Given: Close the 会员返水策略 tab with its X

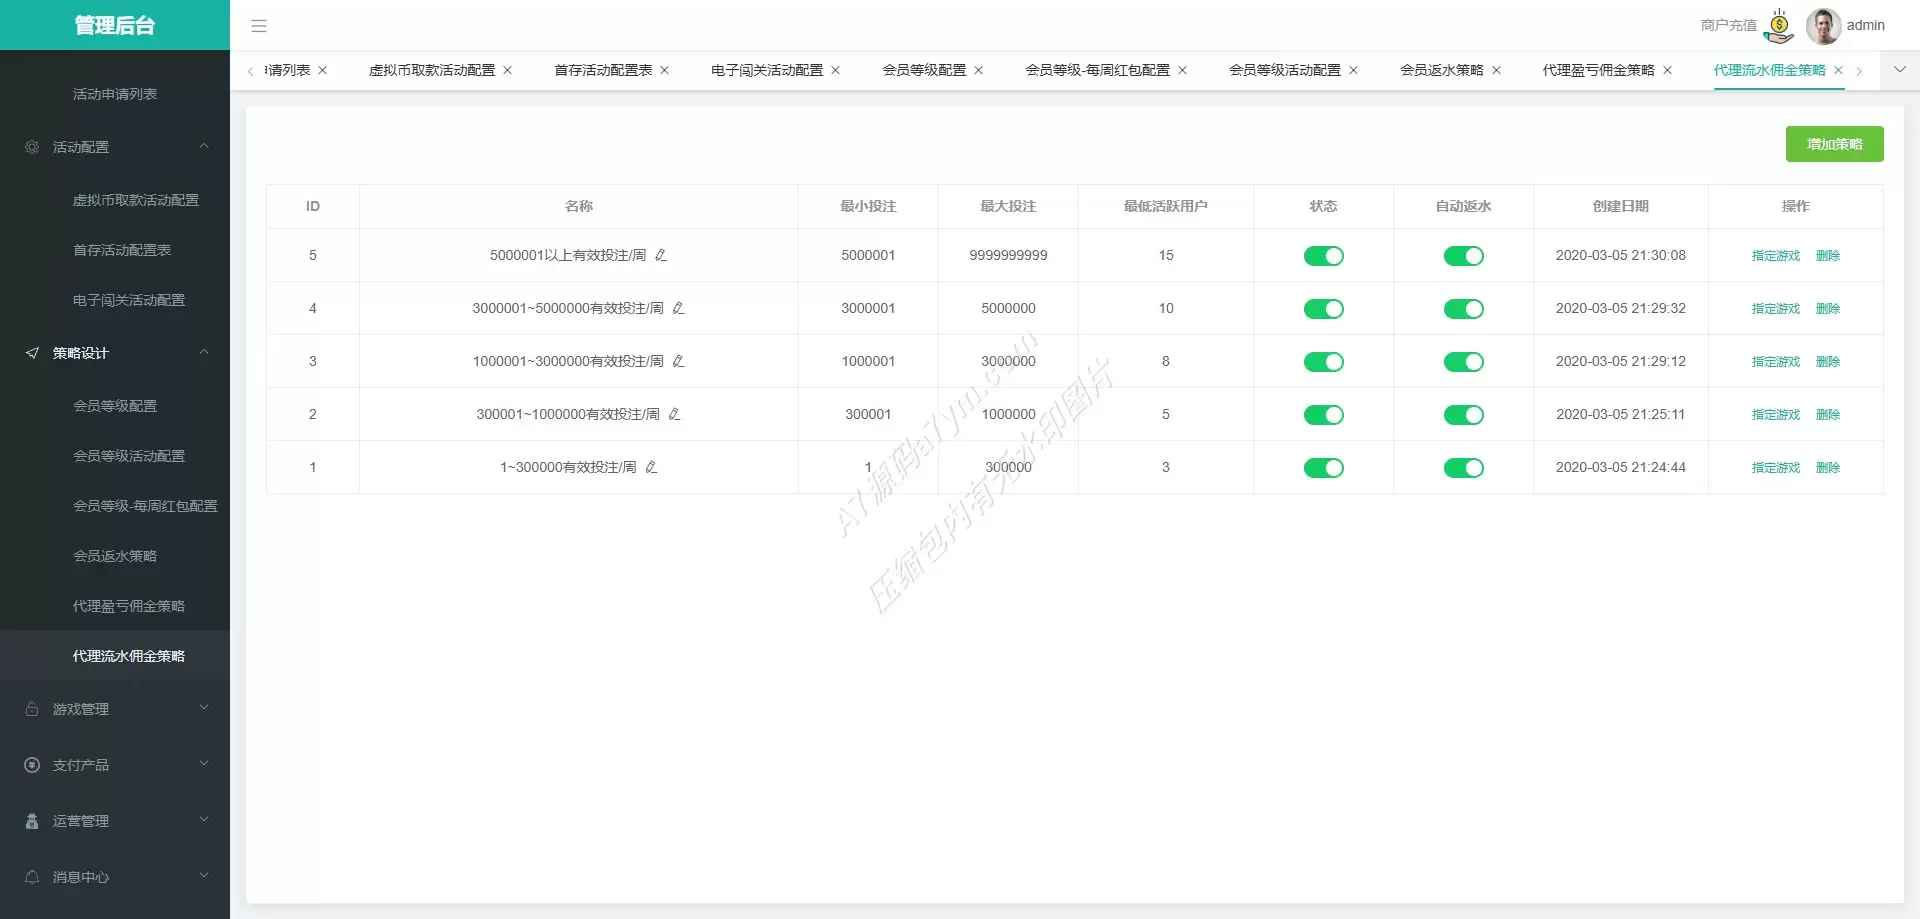Looking at the screenshot, I should coord(1496,71).
